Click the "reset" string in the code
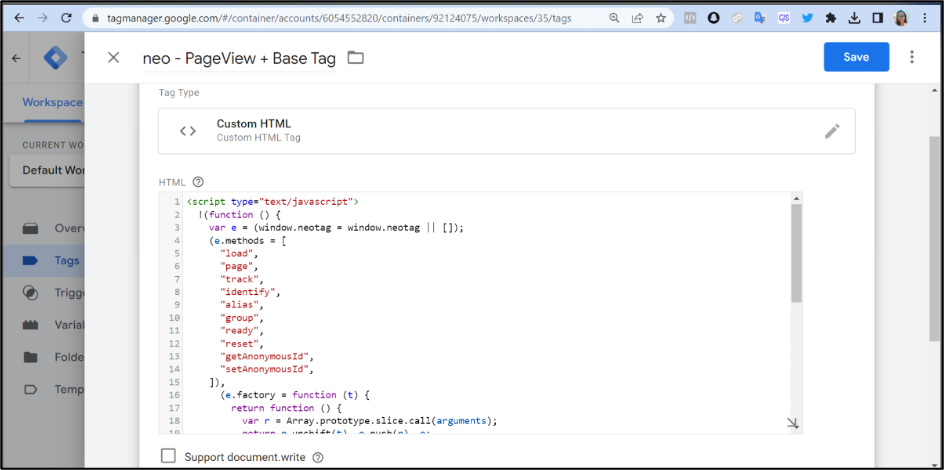The height and width of the screenshot is (470, 945). [240, 343]
